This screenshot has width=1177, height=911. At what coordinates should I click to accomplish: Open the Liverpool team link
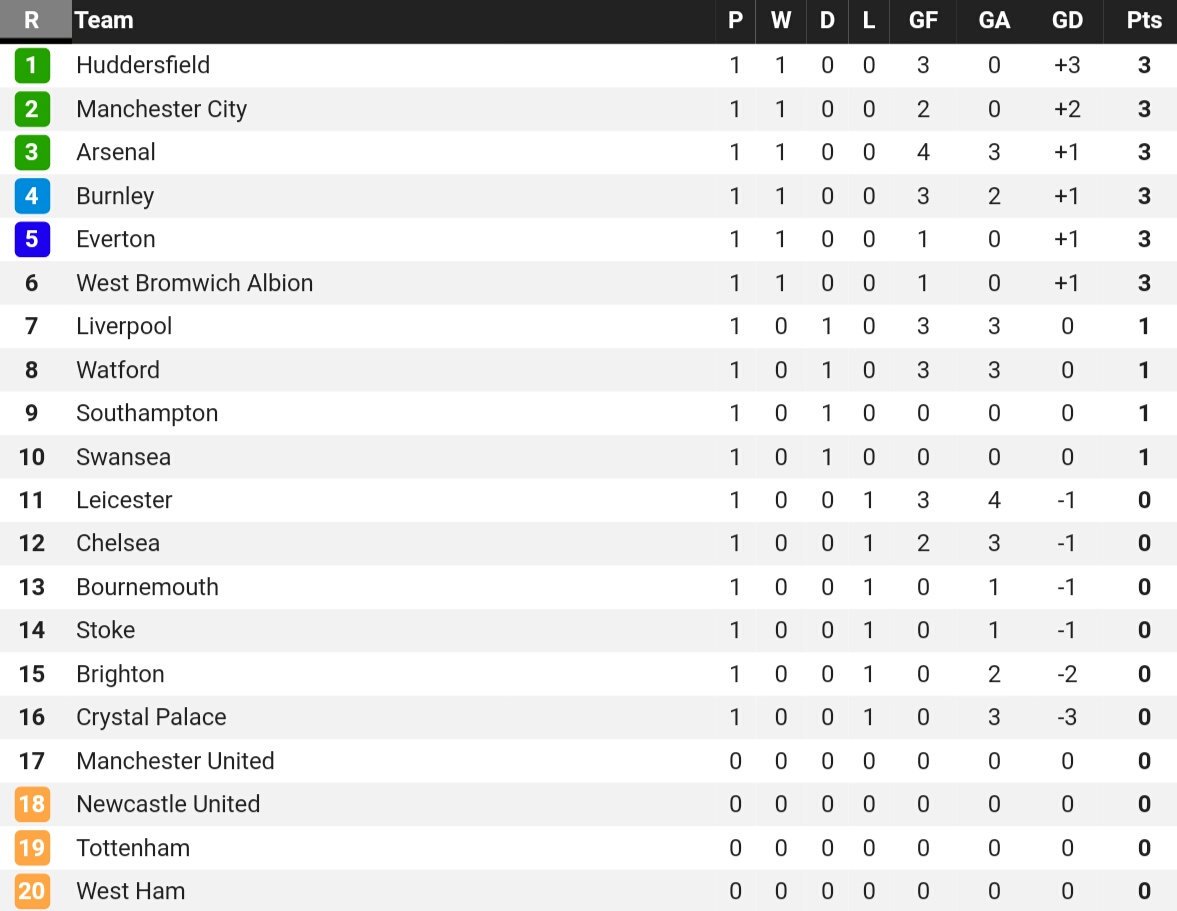coord(124,326)
